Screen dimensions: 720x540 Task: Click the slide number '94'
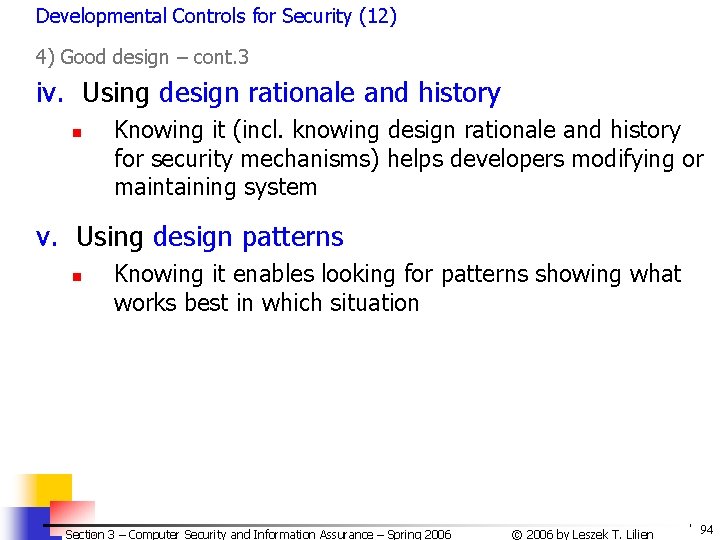pyautogui.click(x=706, y=529)
